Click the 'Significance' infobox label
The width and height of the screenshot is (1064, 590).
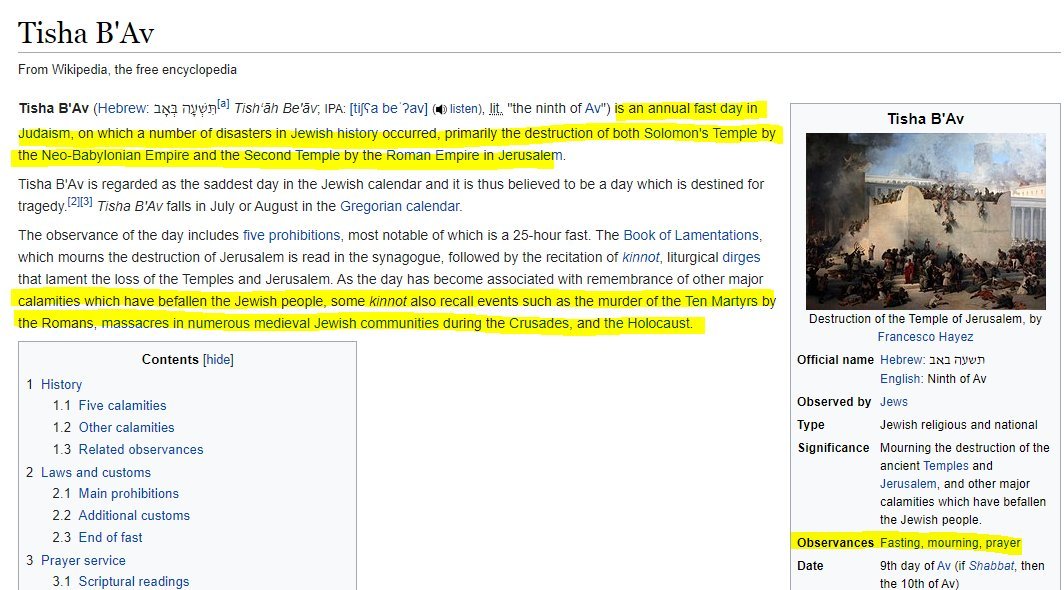coord(833,448)
